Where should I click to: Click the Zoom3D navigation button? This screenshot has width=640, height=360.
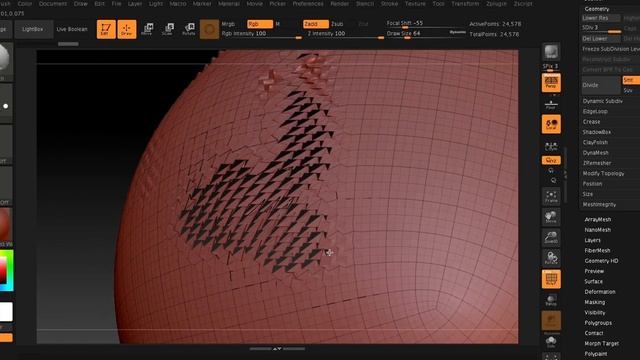551,238
